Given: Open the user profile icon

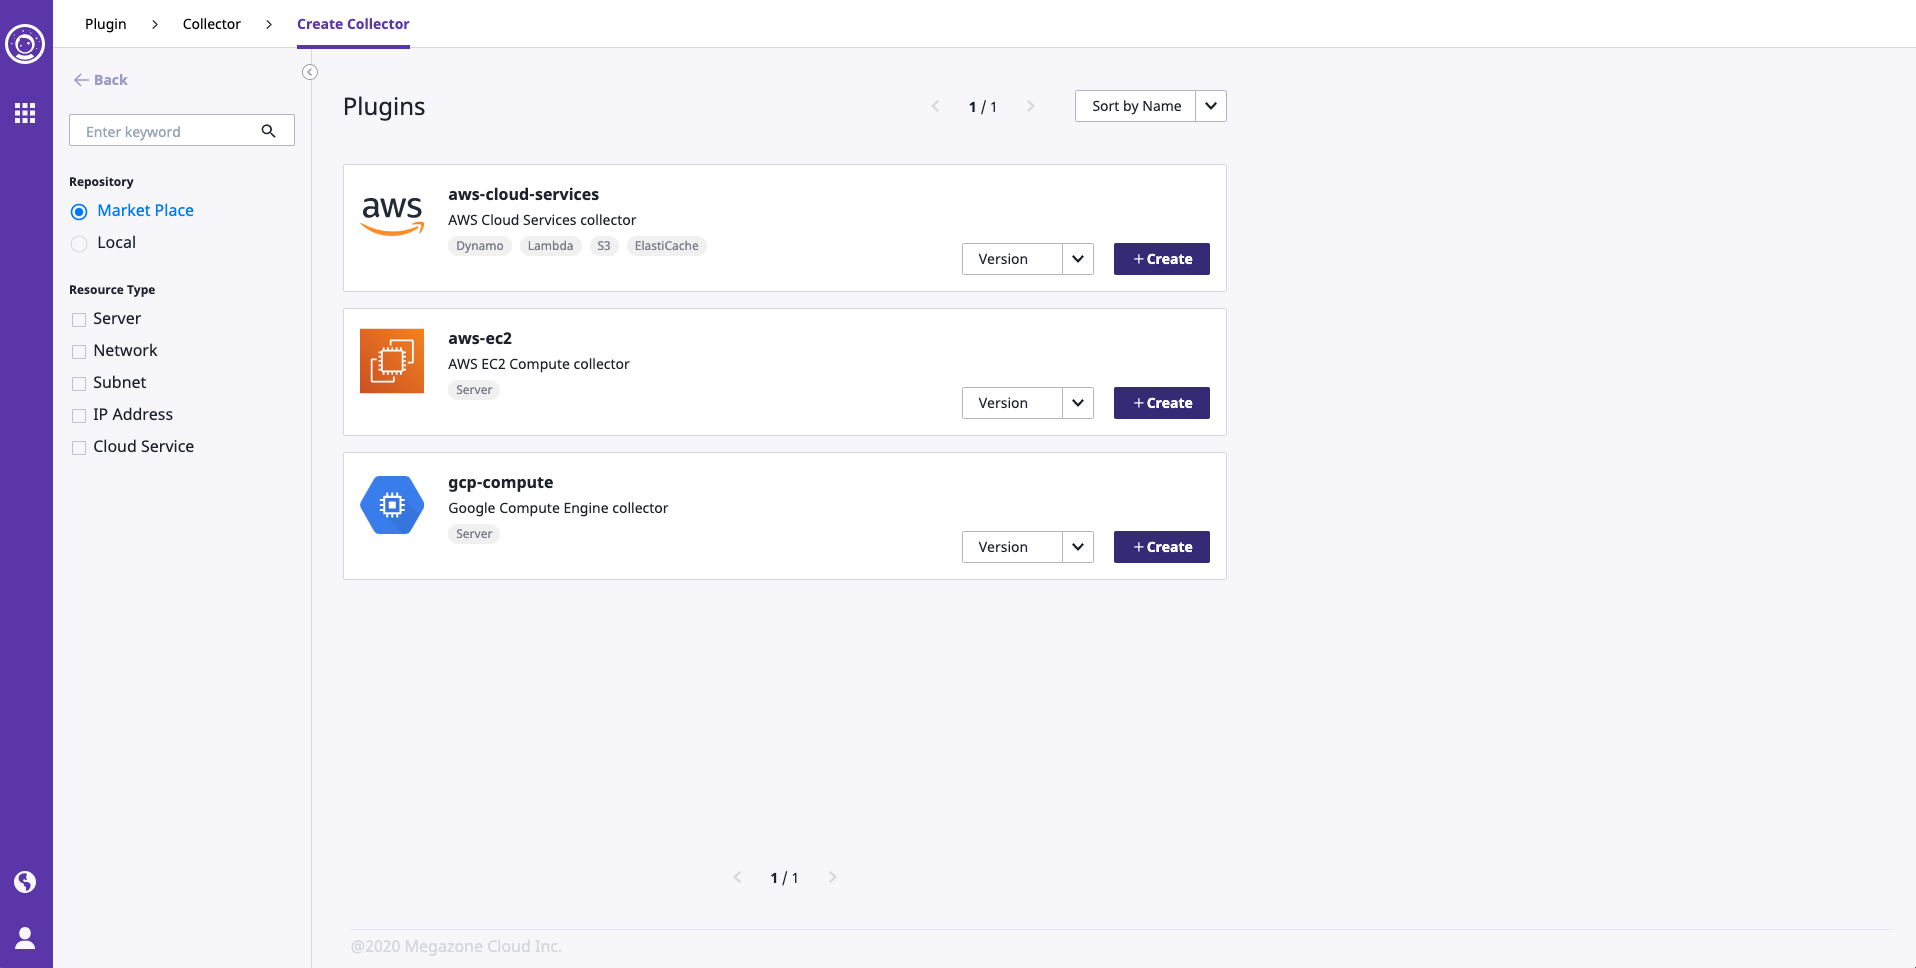Looking at the screenshot, I should point(25,938).
